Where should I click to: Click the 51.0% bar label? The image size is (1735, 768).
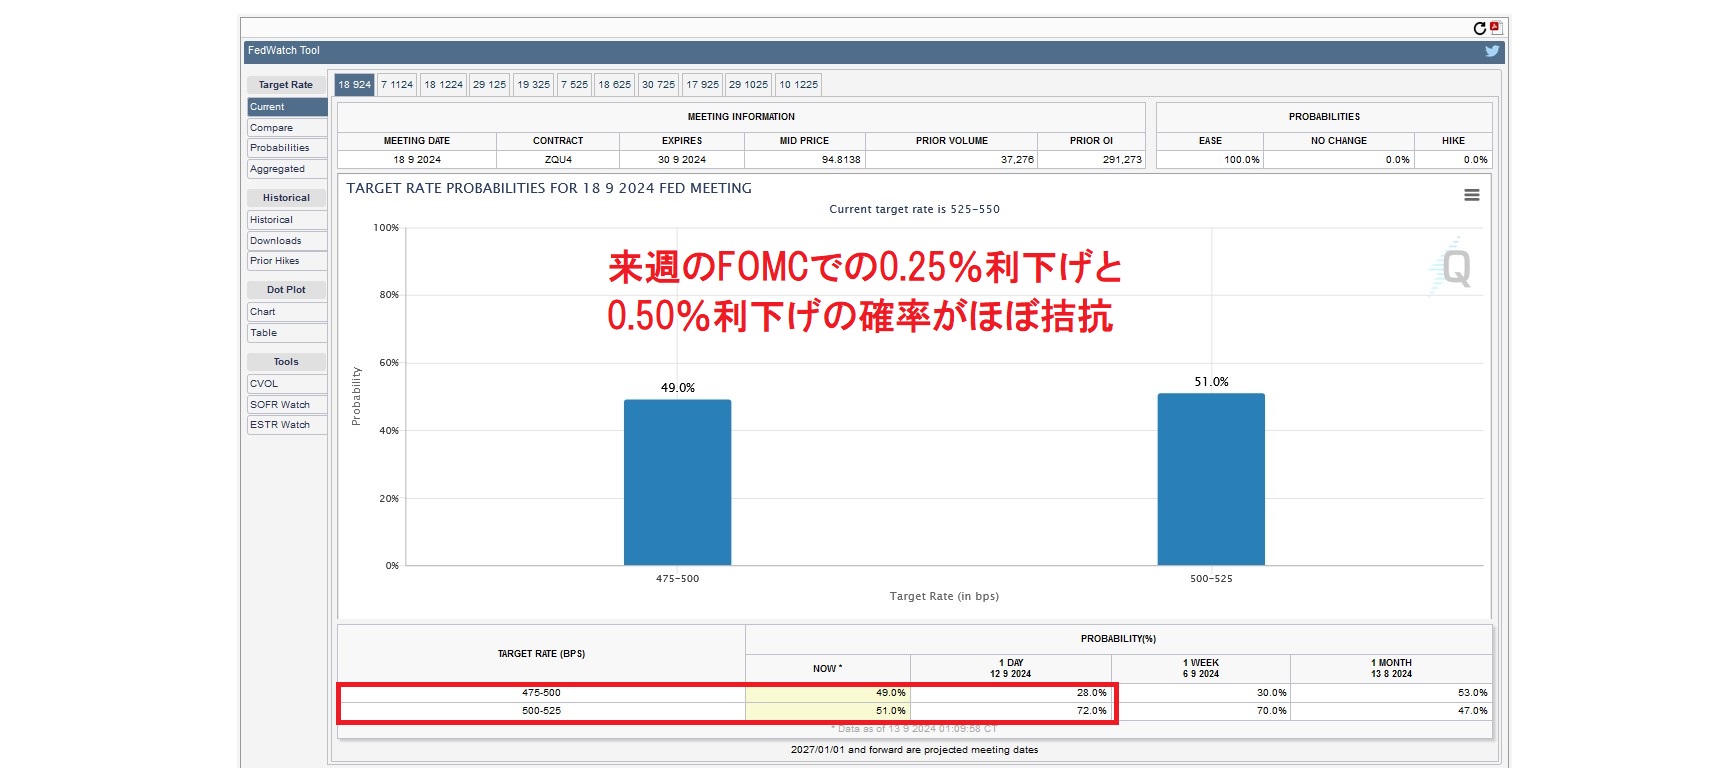tap(1211, 382)
